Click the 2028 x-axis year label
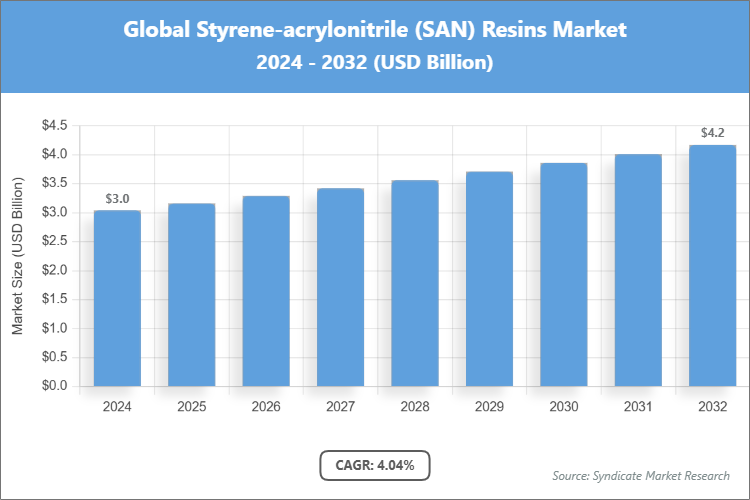 click(415, 407)
